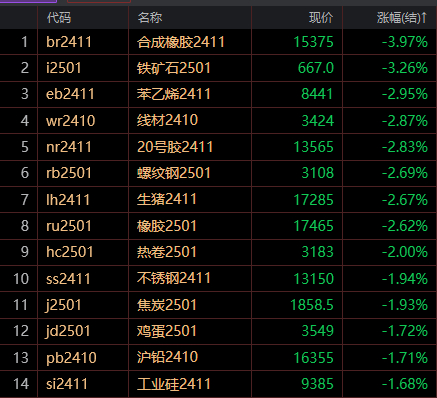Select 沪铅2410 contract name
437x398 pixels.
[167, 357]
